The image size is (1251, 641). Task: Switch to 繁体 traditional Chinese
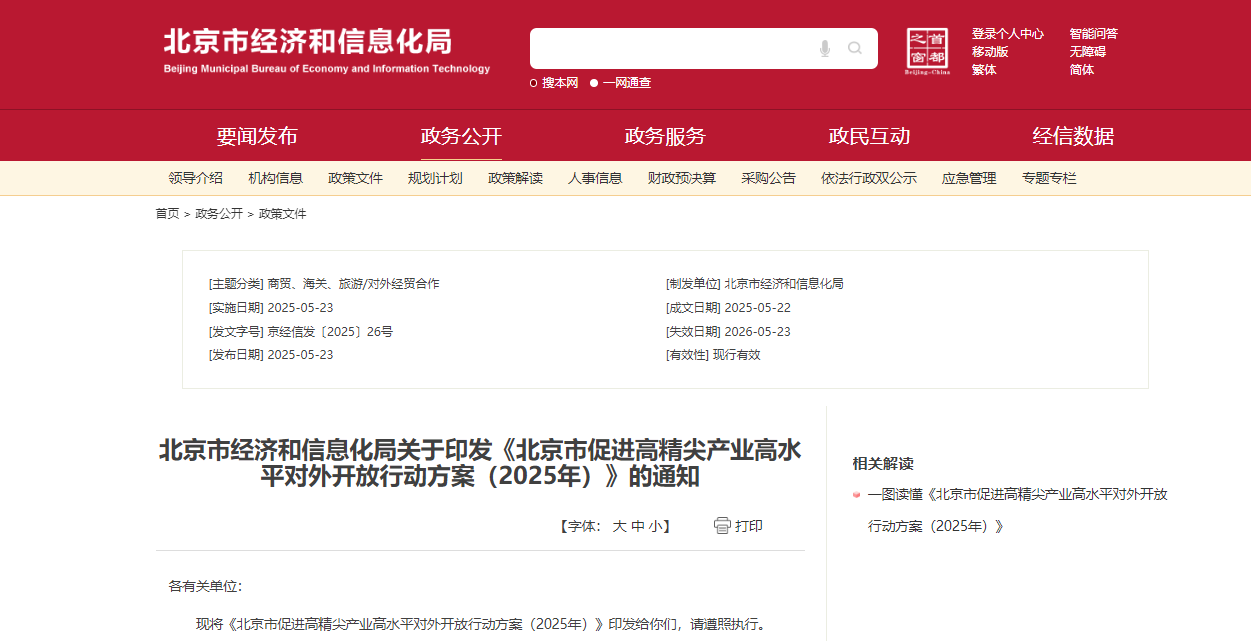984,70
